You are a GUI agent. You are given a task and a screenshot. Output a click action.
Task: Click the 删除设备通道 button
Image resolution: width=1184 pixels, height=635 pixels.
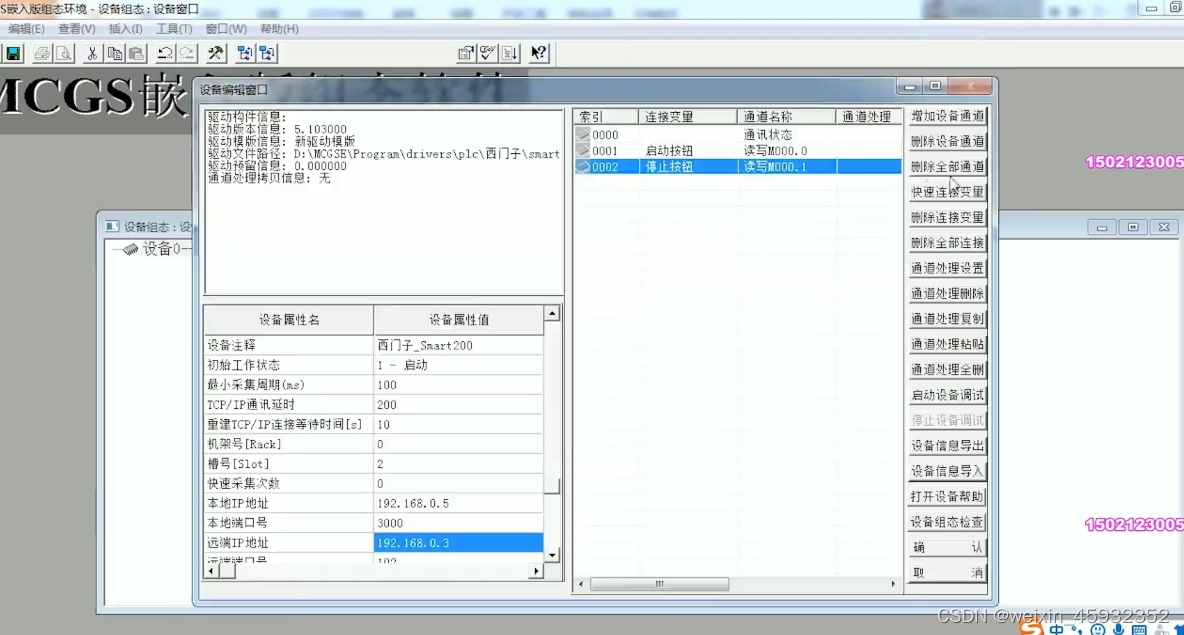947,141
